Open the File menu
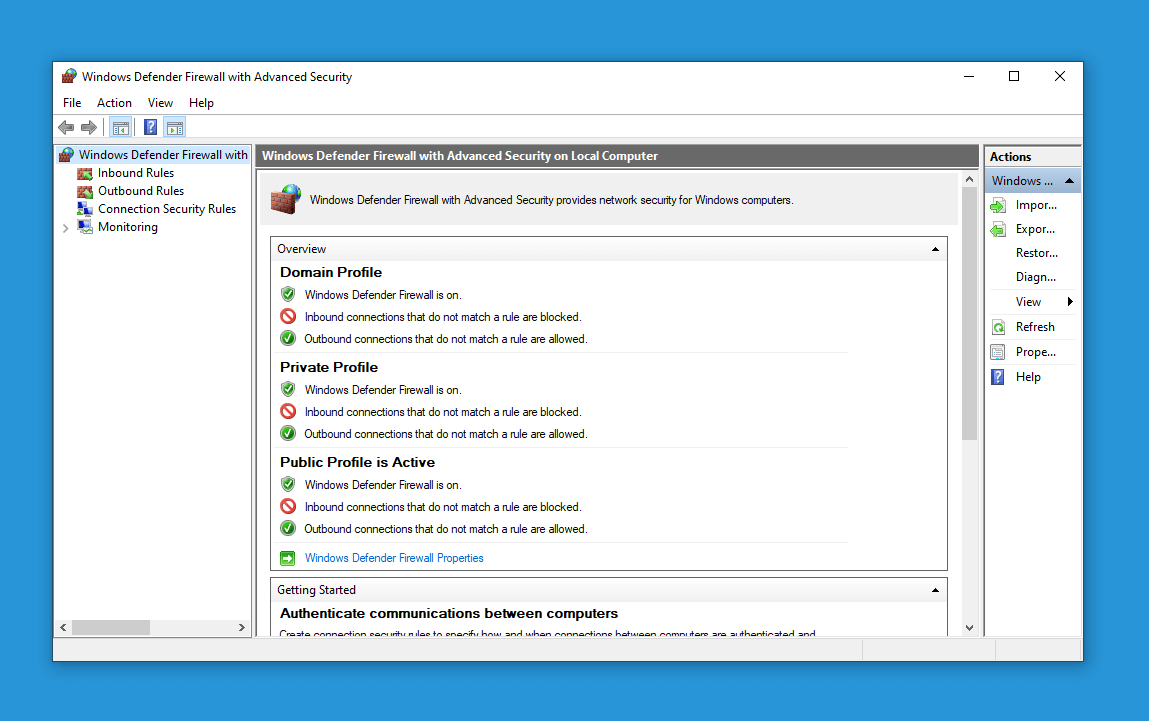Screen dimensions: 1149x721 click(72, 103)
